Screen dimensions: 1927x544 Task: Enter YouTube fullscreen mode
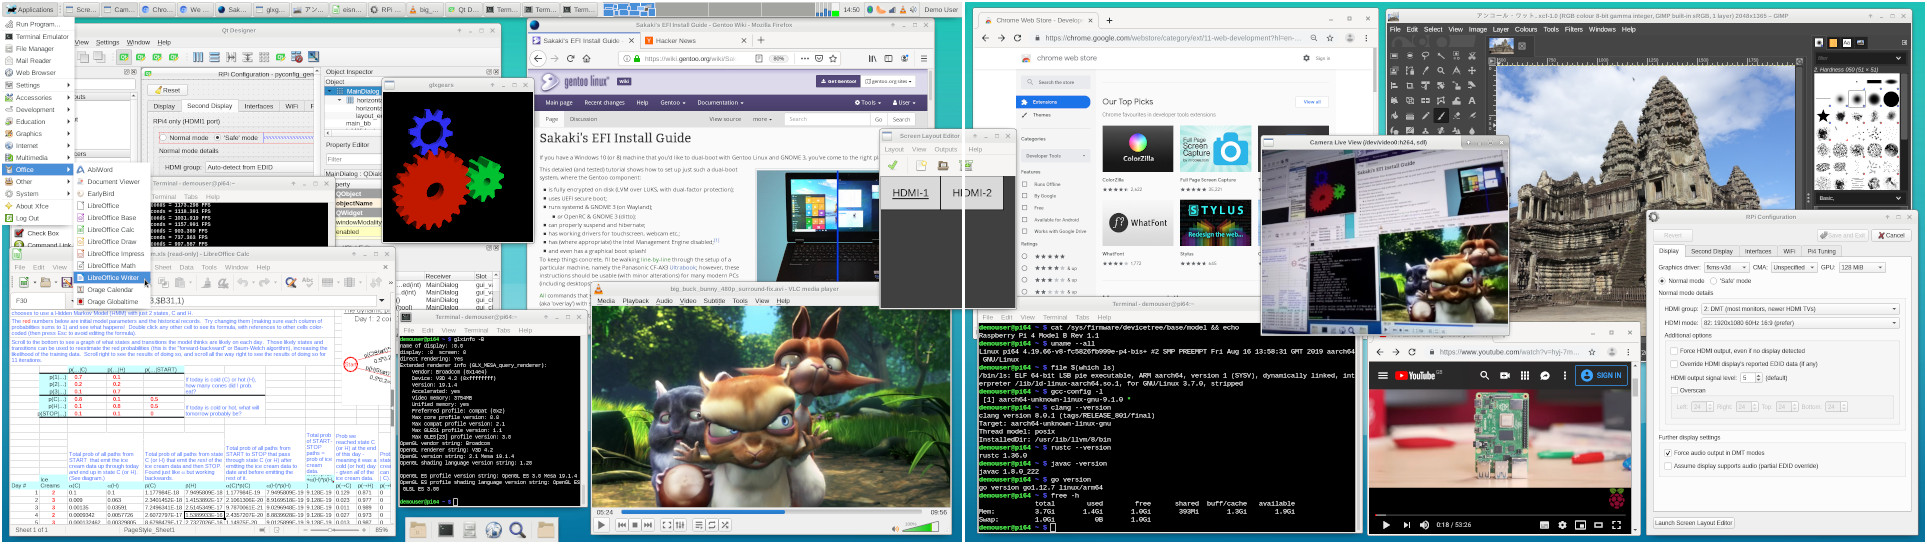coord(1616,525)
